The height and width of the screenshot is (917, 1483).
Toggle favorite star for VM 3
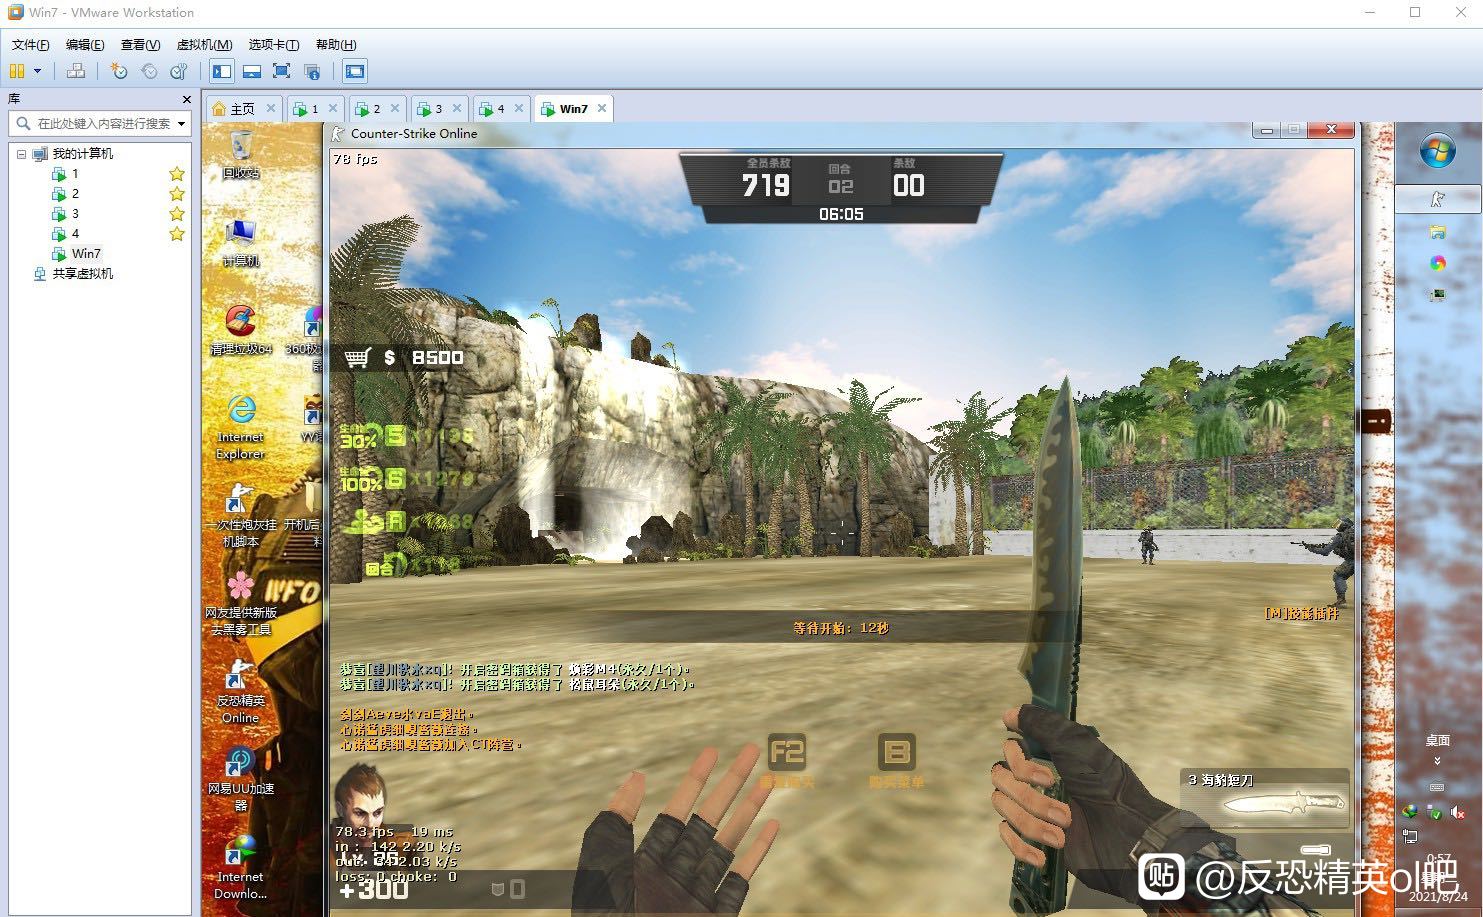tap(177, 214)
